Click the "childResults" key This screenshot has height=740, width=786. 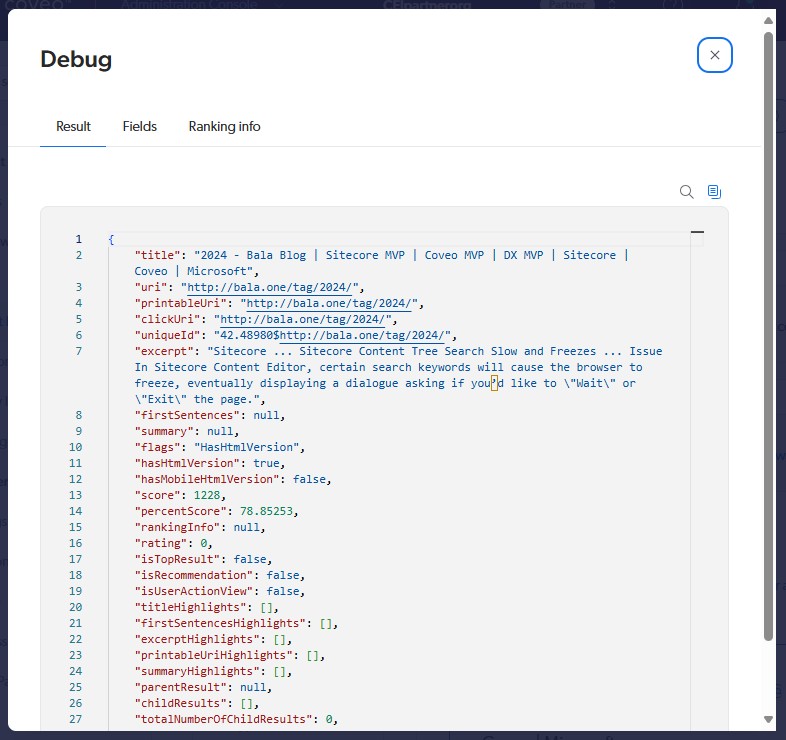(x=180, y=703)
